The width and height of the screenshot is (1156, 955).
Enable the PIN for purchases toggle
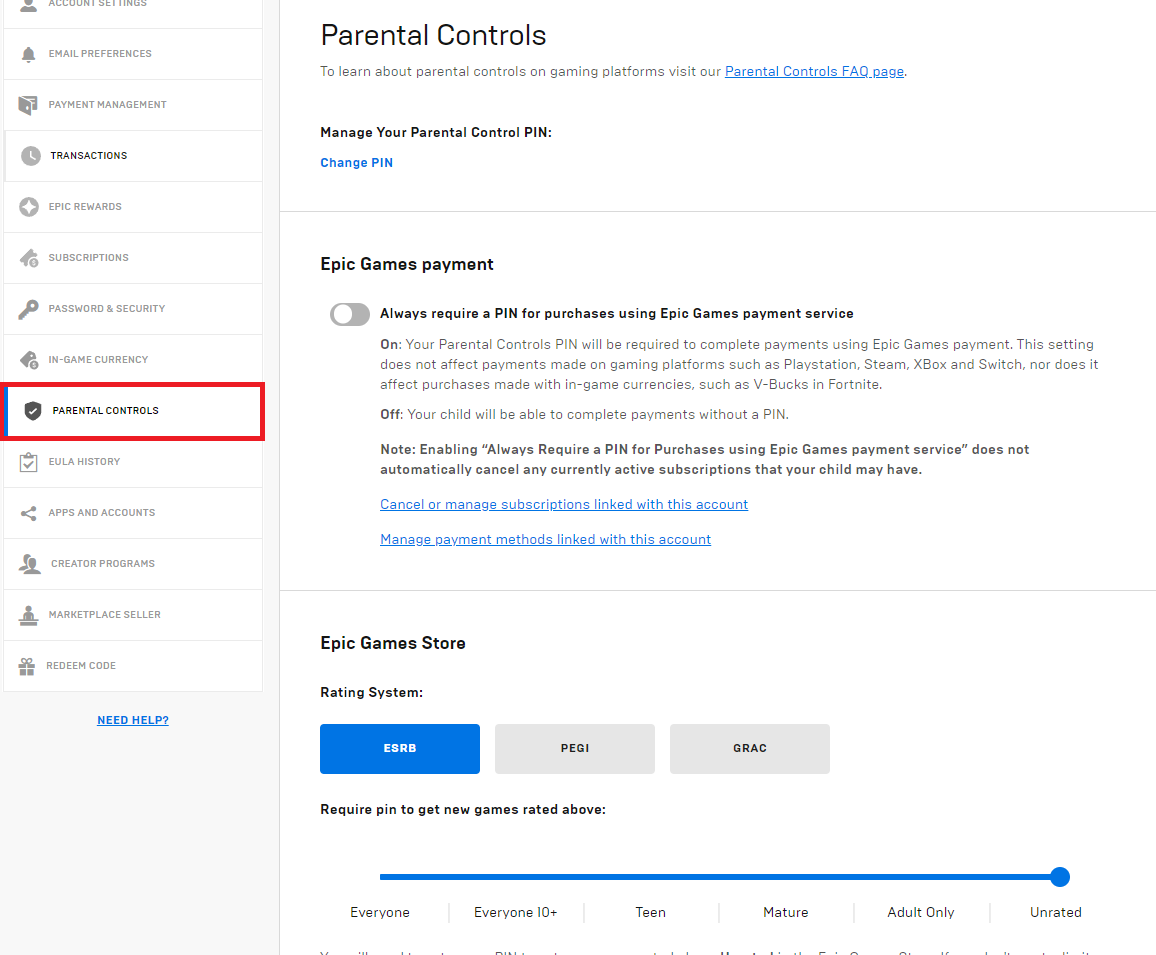point(350,314)
